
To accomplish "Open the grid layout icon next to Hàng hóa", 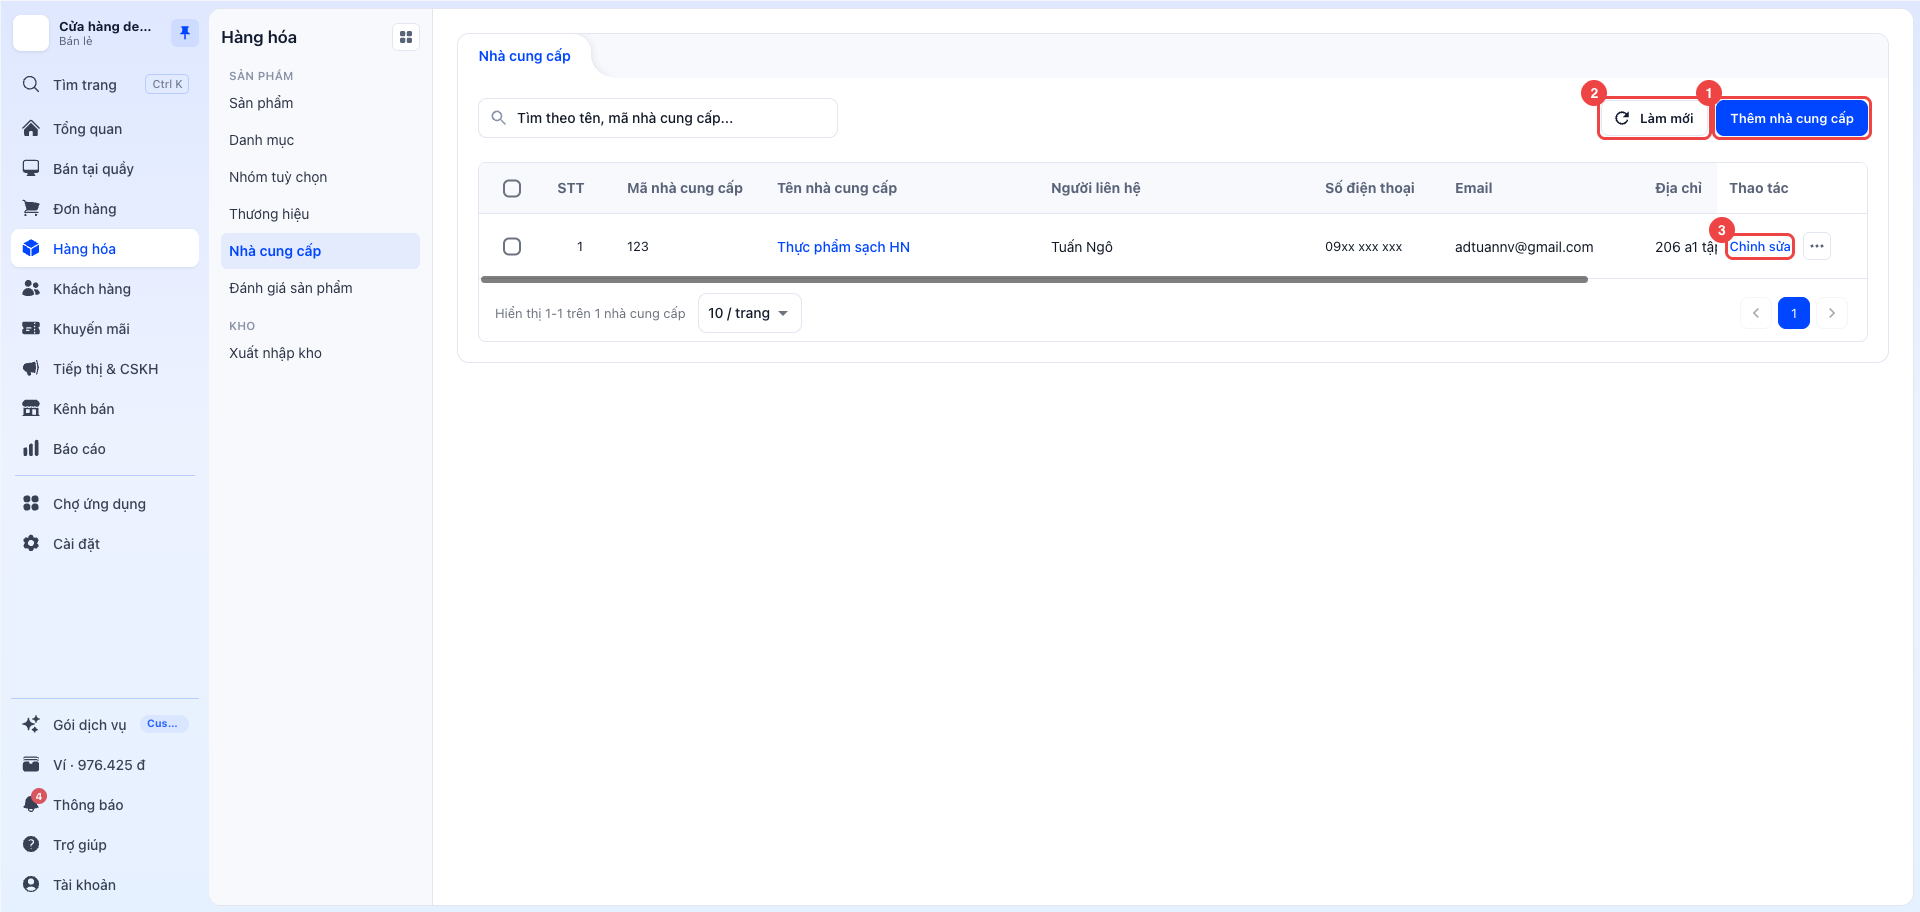I will coord(406,37).
